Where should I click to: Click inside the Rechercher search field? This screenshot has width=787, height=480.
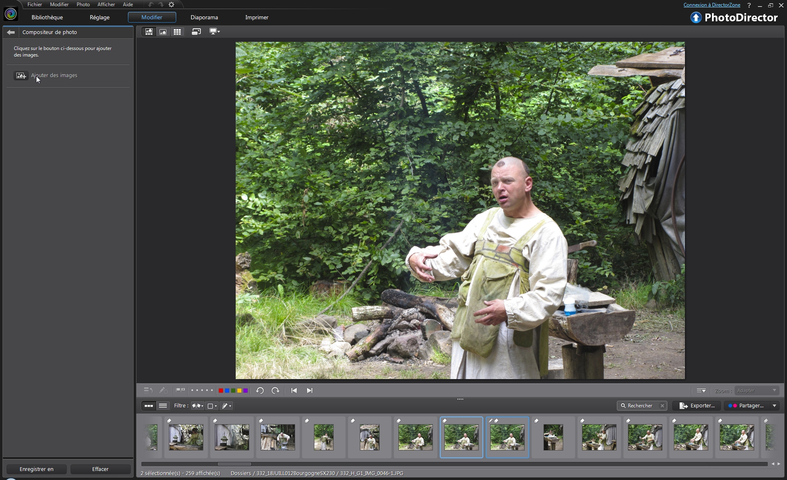[x=642, y=406]
